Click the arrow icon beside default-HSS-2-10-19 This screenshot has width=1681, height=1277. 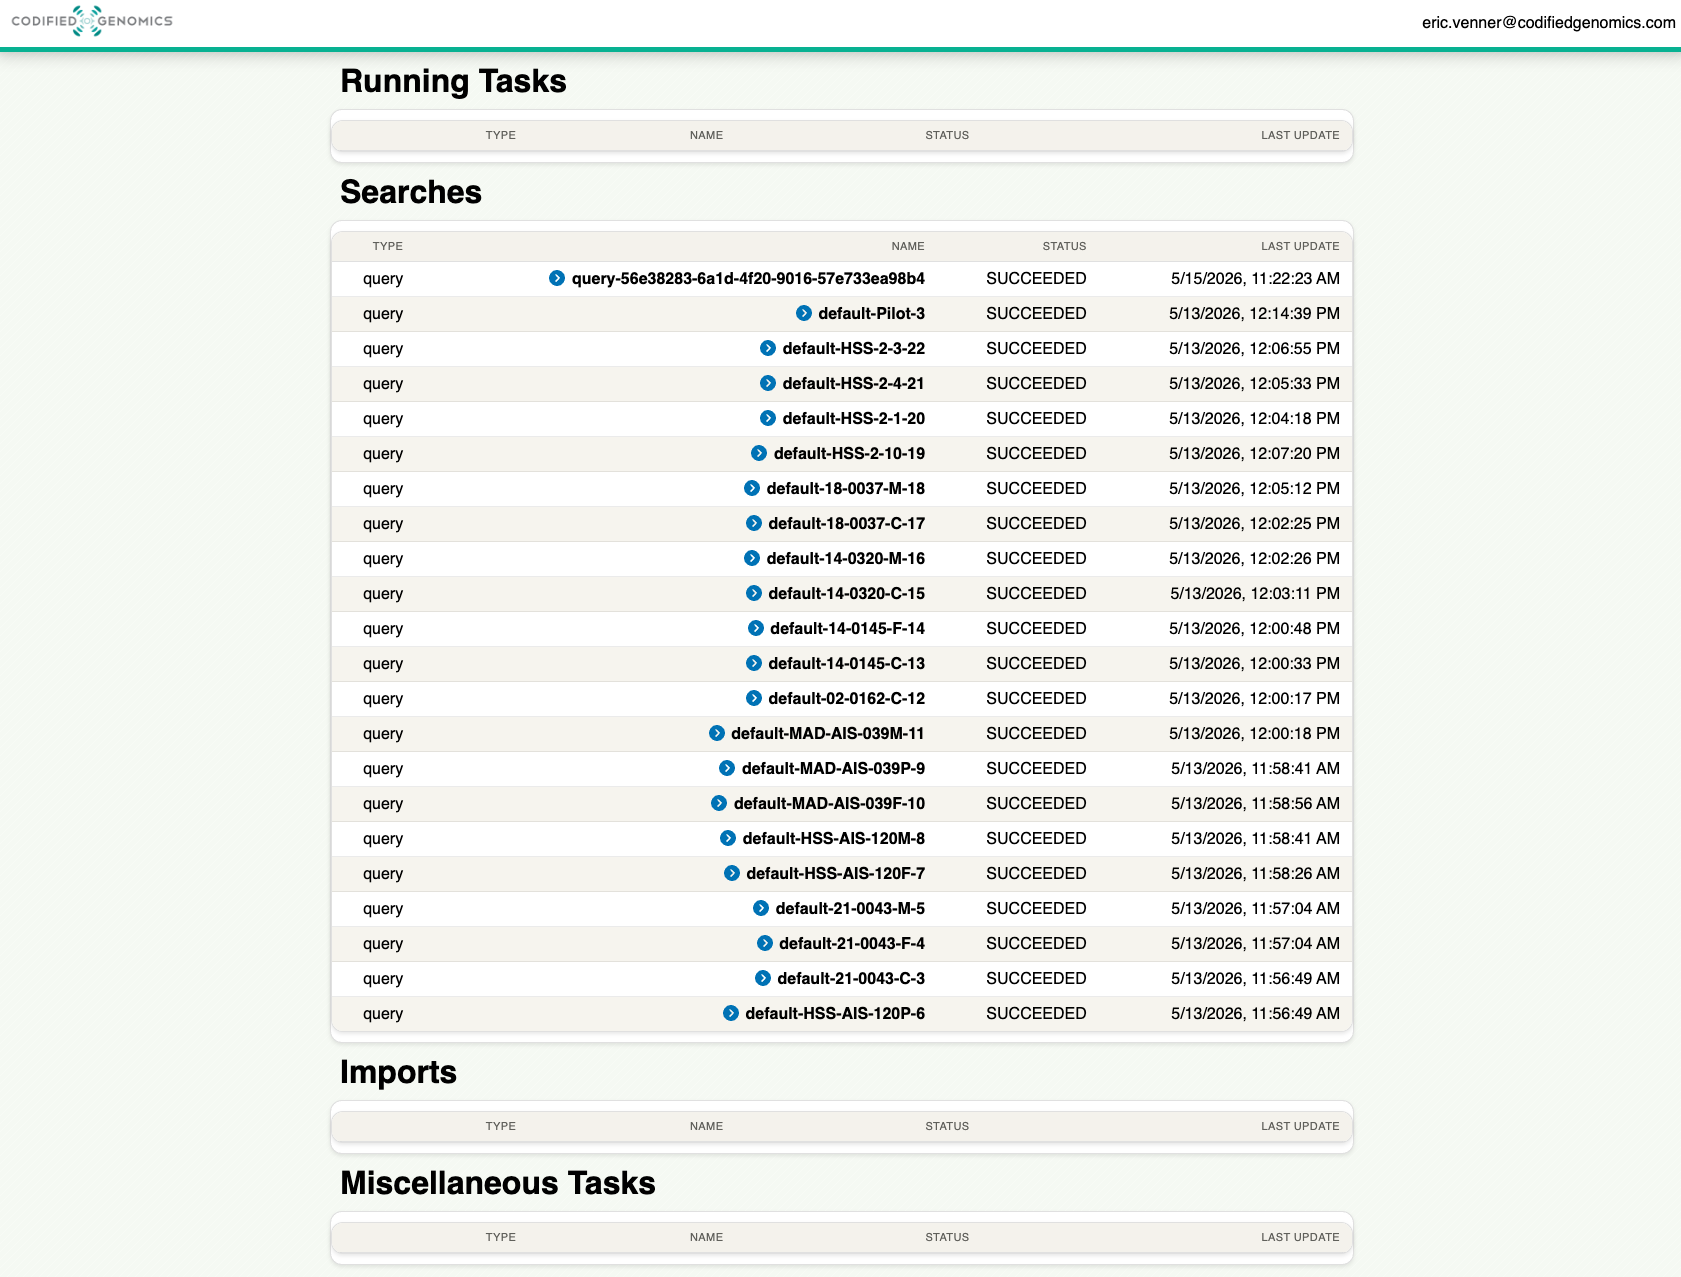[x=759, y=453]
